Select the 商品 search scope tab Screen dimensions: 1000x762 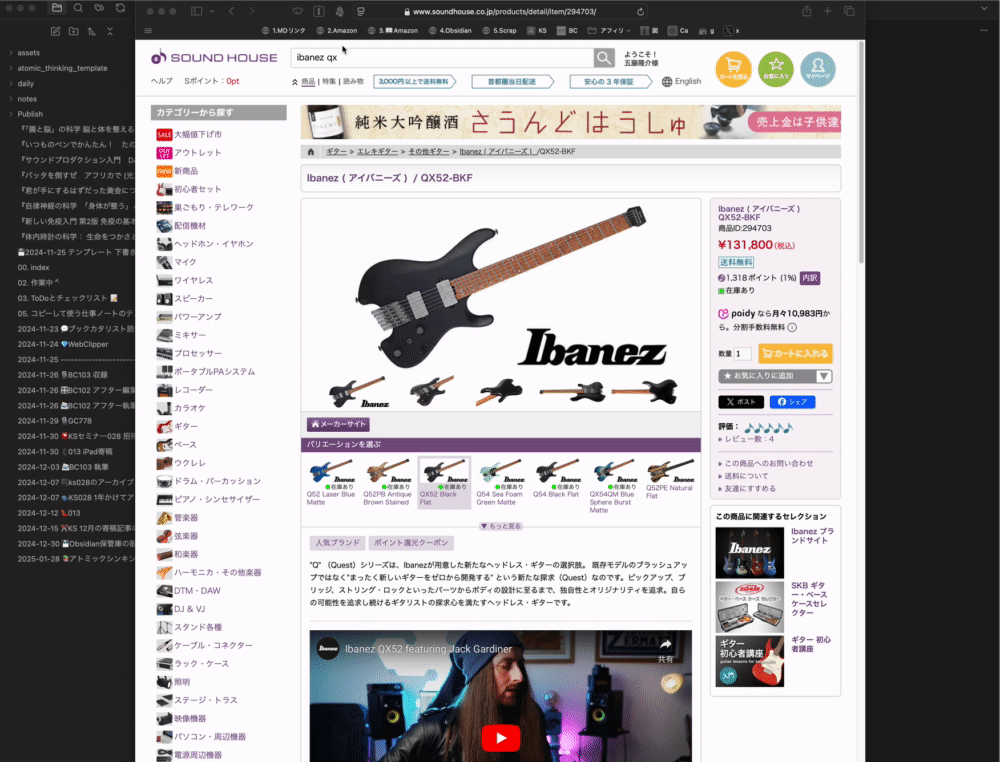(308, 82)
